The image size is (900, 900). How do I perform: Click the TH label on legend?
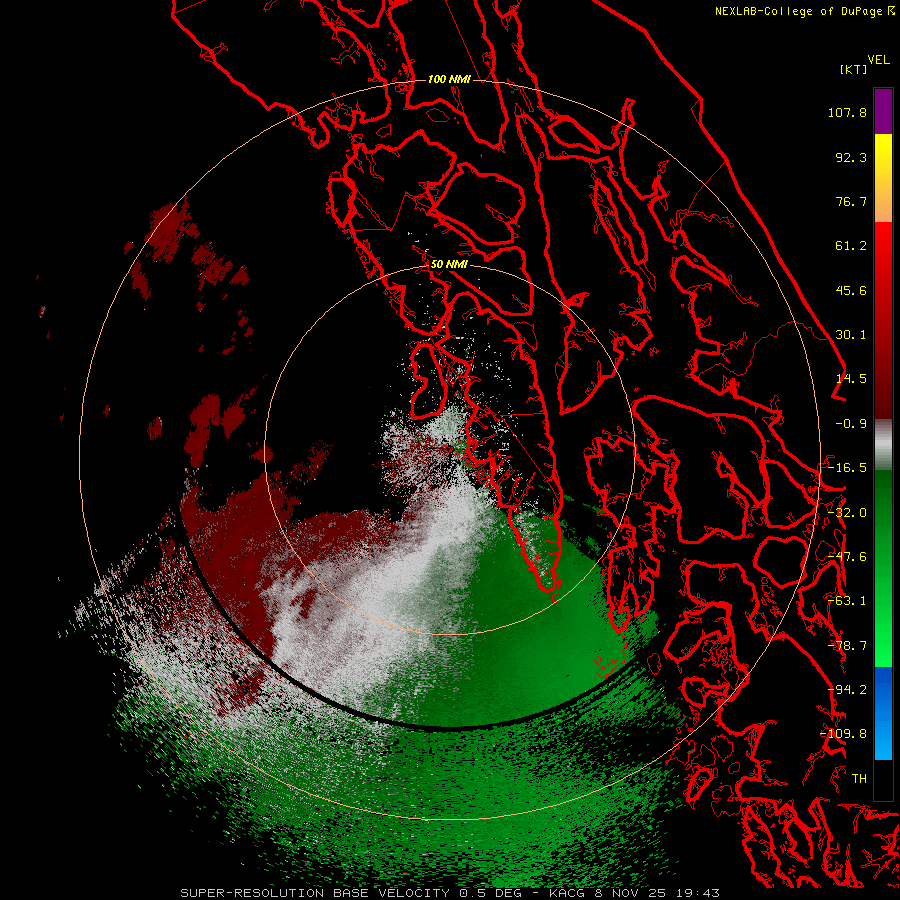click(x=859, y=779)
